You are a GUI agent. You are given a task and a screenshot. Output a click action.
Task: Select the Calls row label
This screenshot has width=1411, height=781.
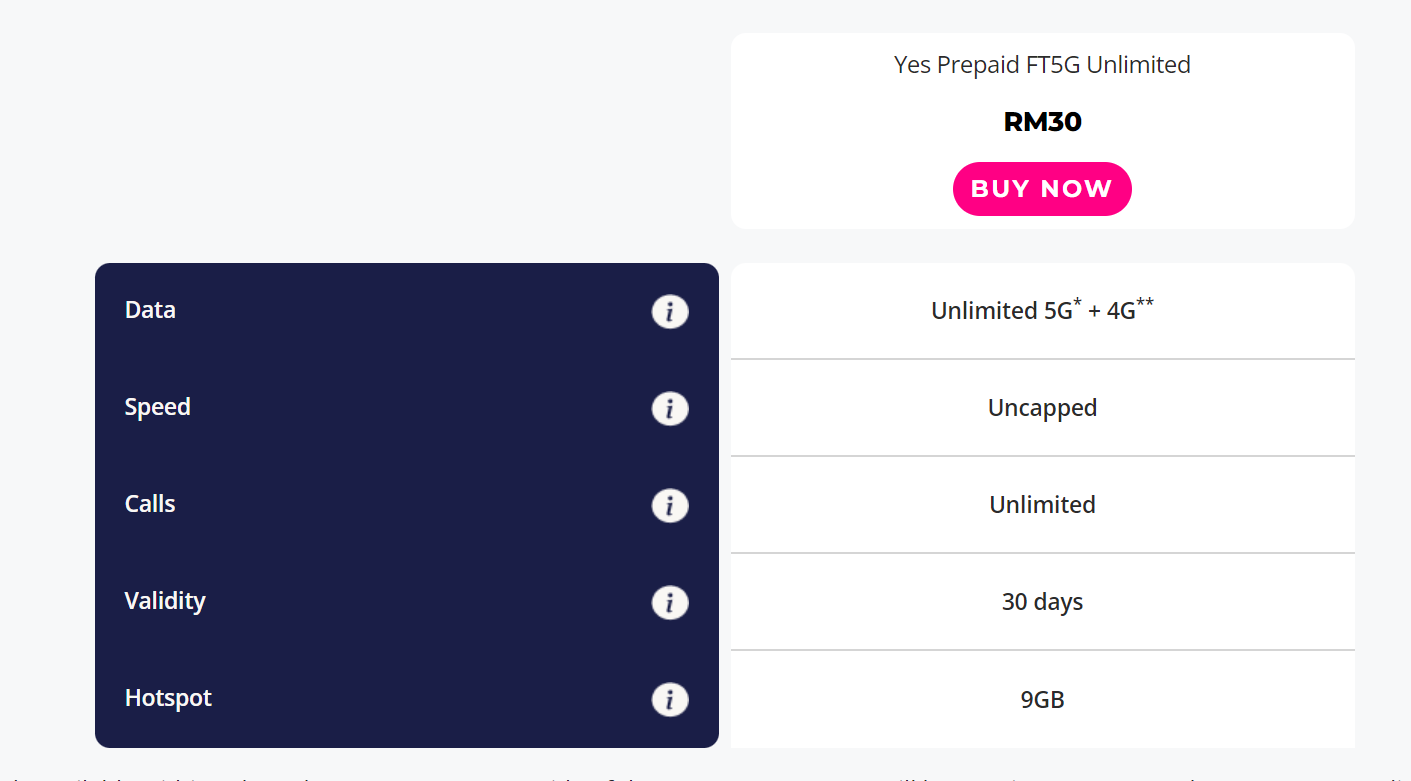coord(150,504)
